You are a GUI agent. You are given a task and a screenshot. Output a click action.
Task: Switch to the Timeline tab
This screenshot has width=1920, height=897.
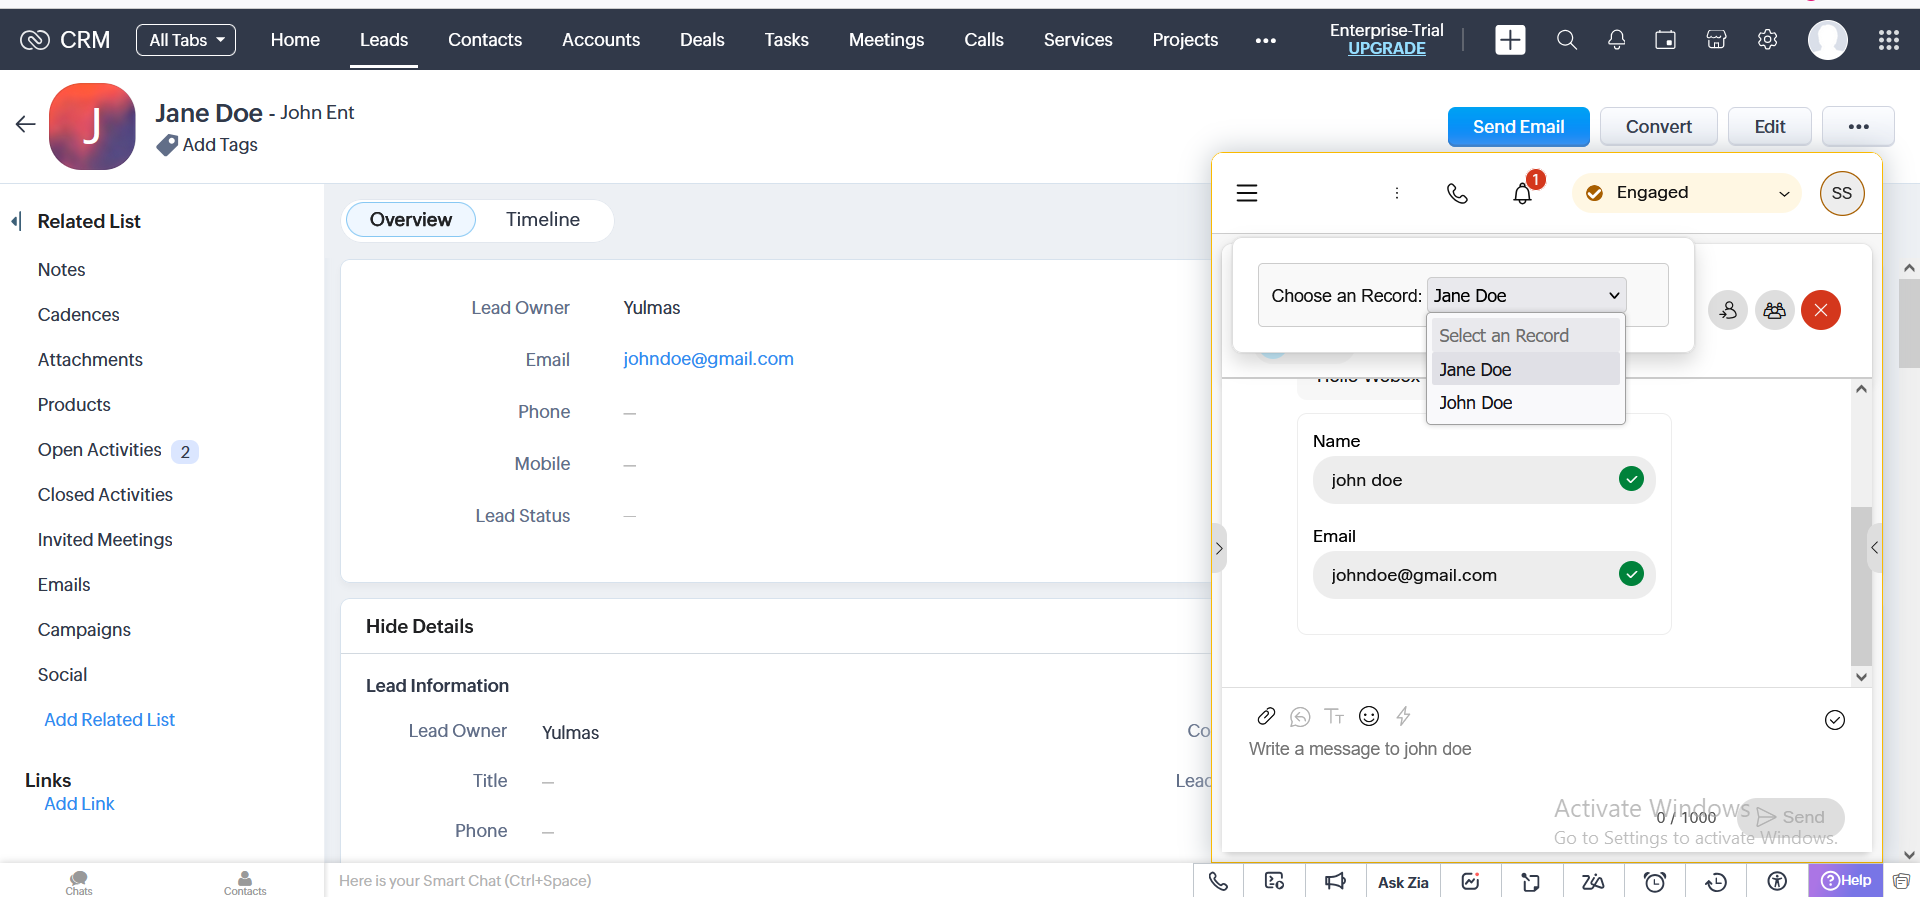542,220
